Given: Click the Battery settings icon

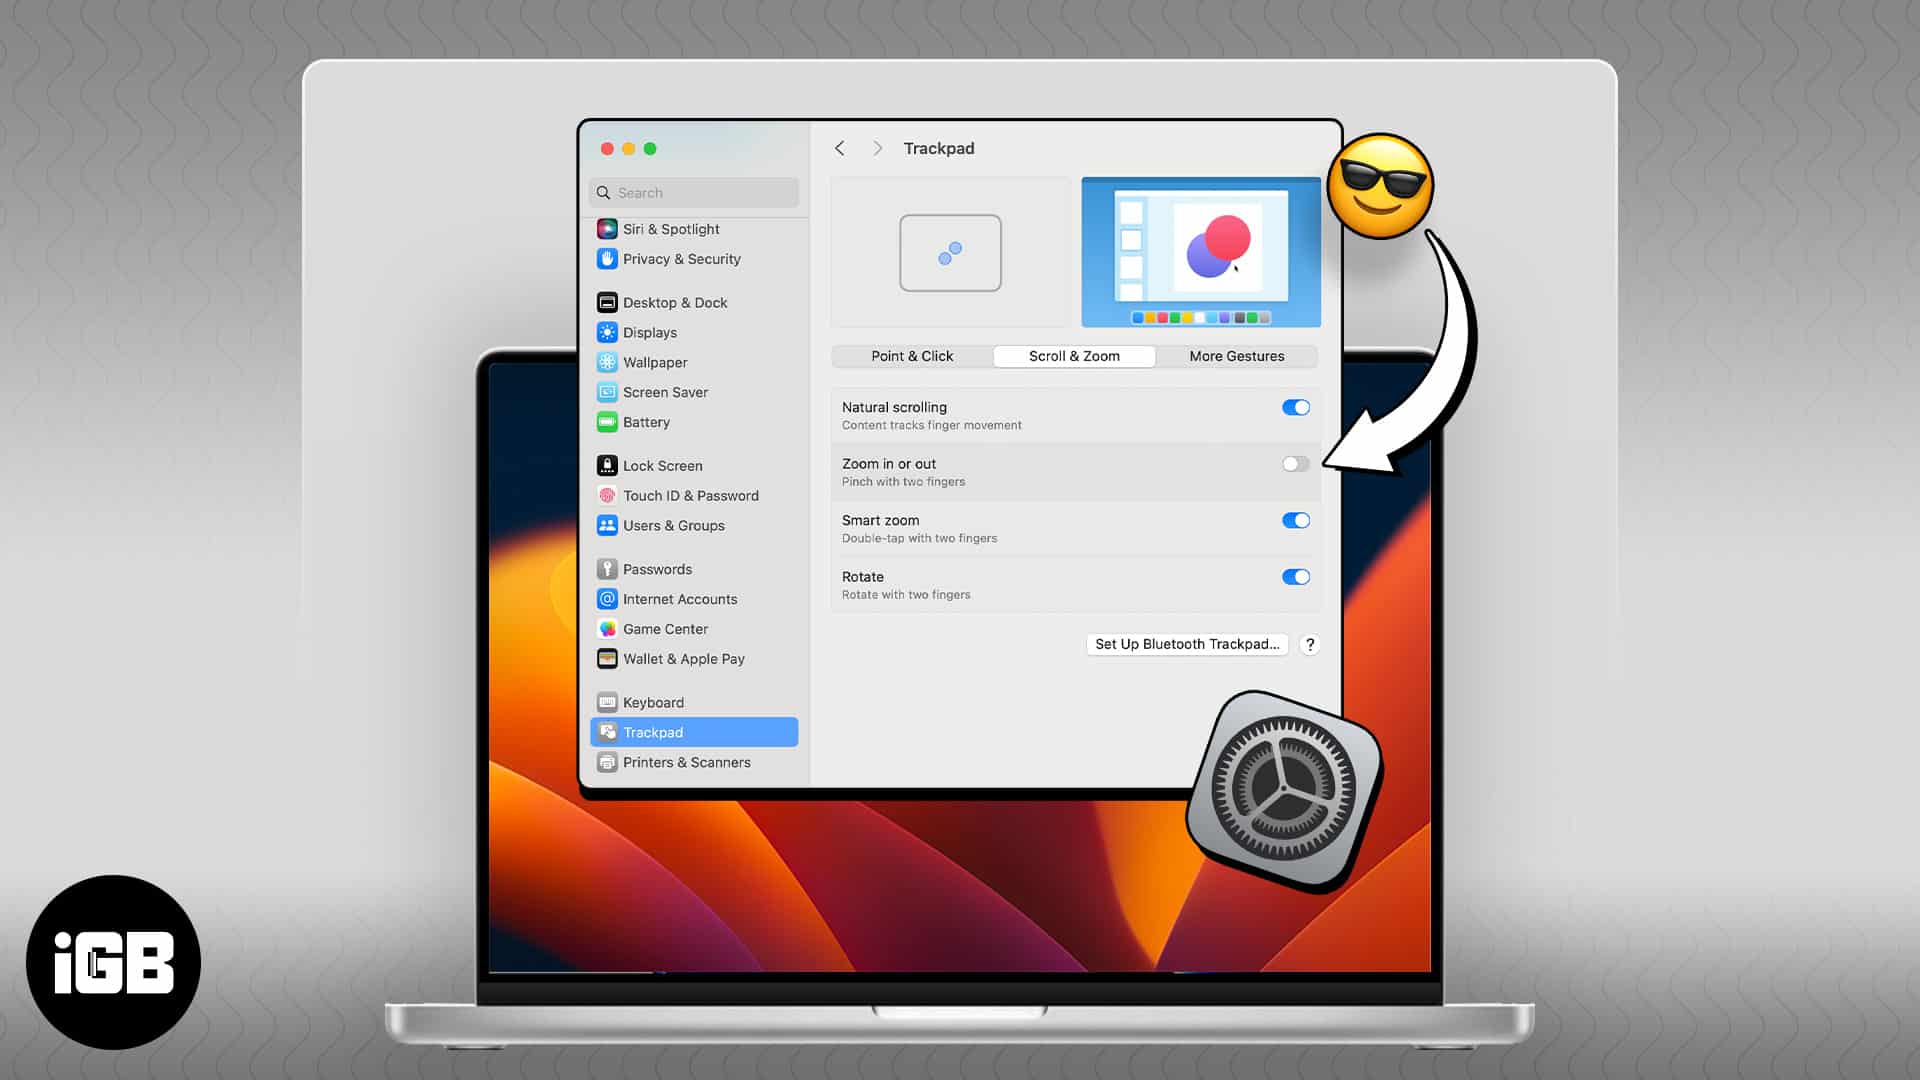Looking at the screenshot, I should point(607,421).
